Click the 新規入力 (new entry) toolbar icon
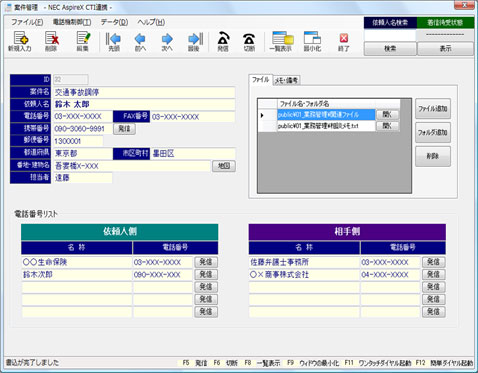The width and height of the screenshot is (478, 373). click(20, 41)
